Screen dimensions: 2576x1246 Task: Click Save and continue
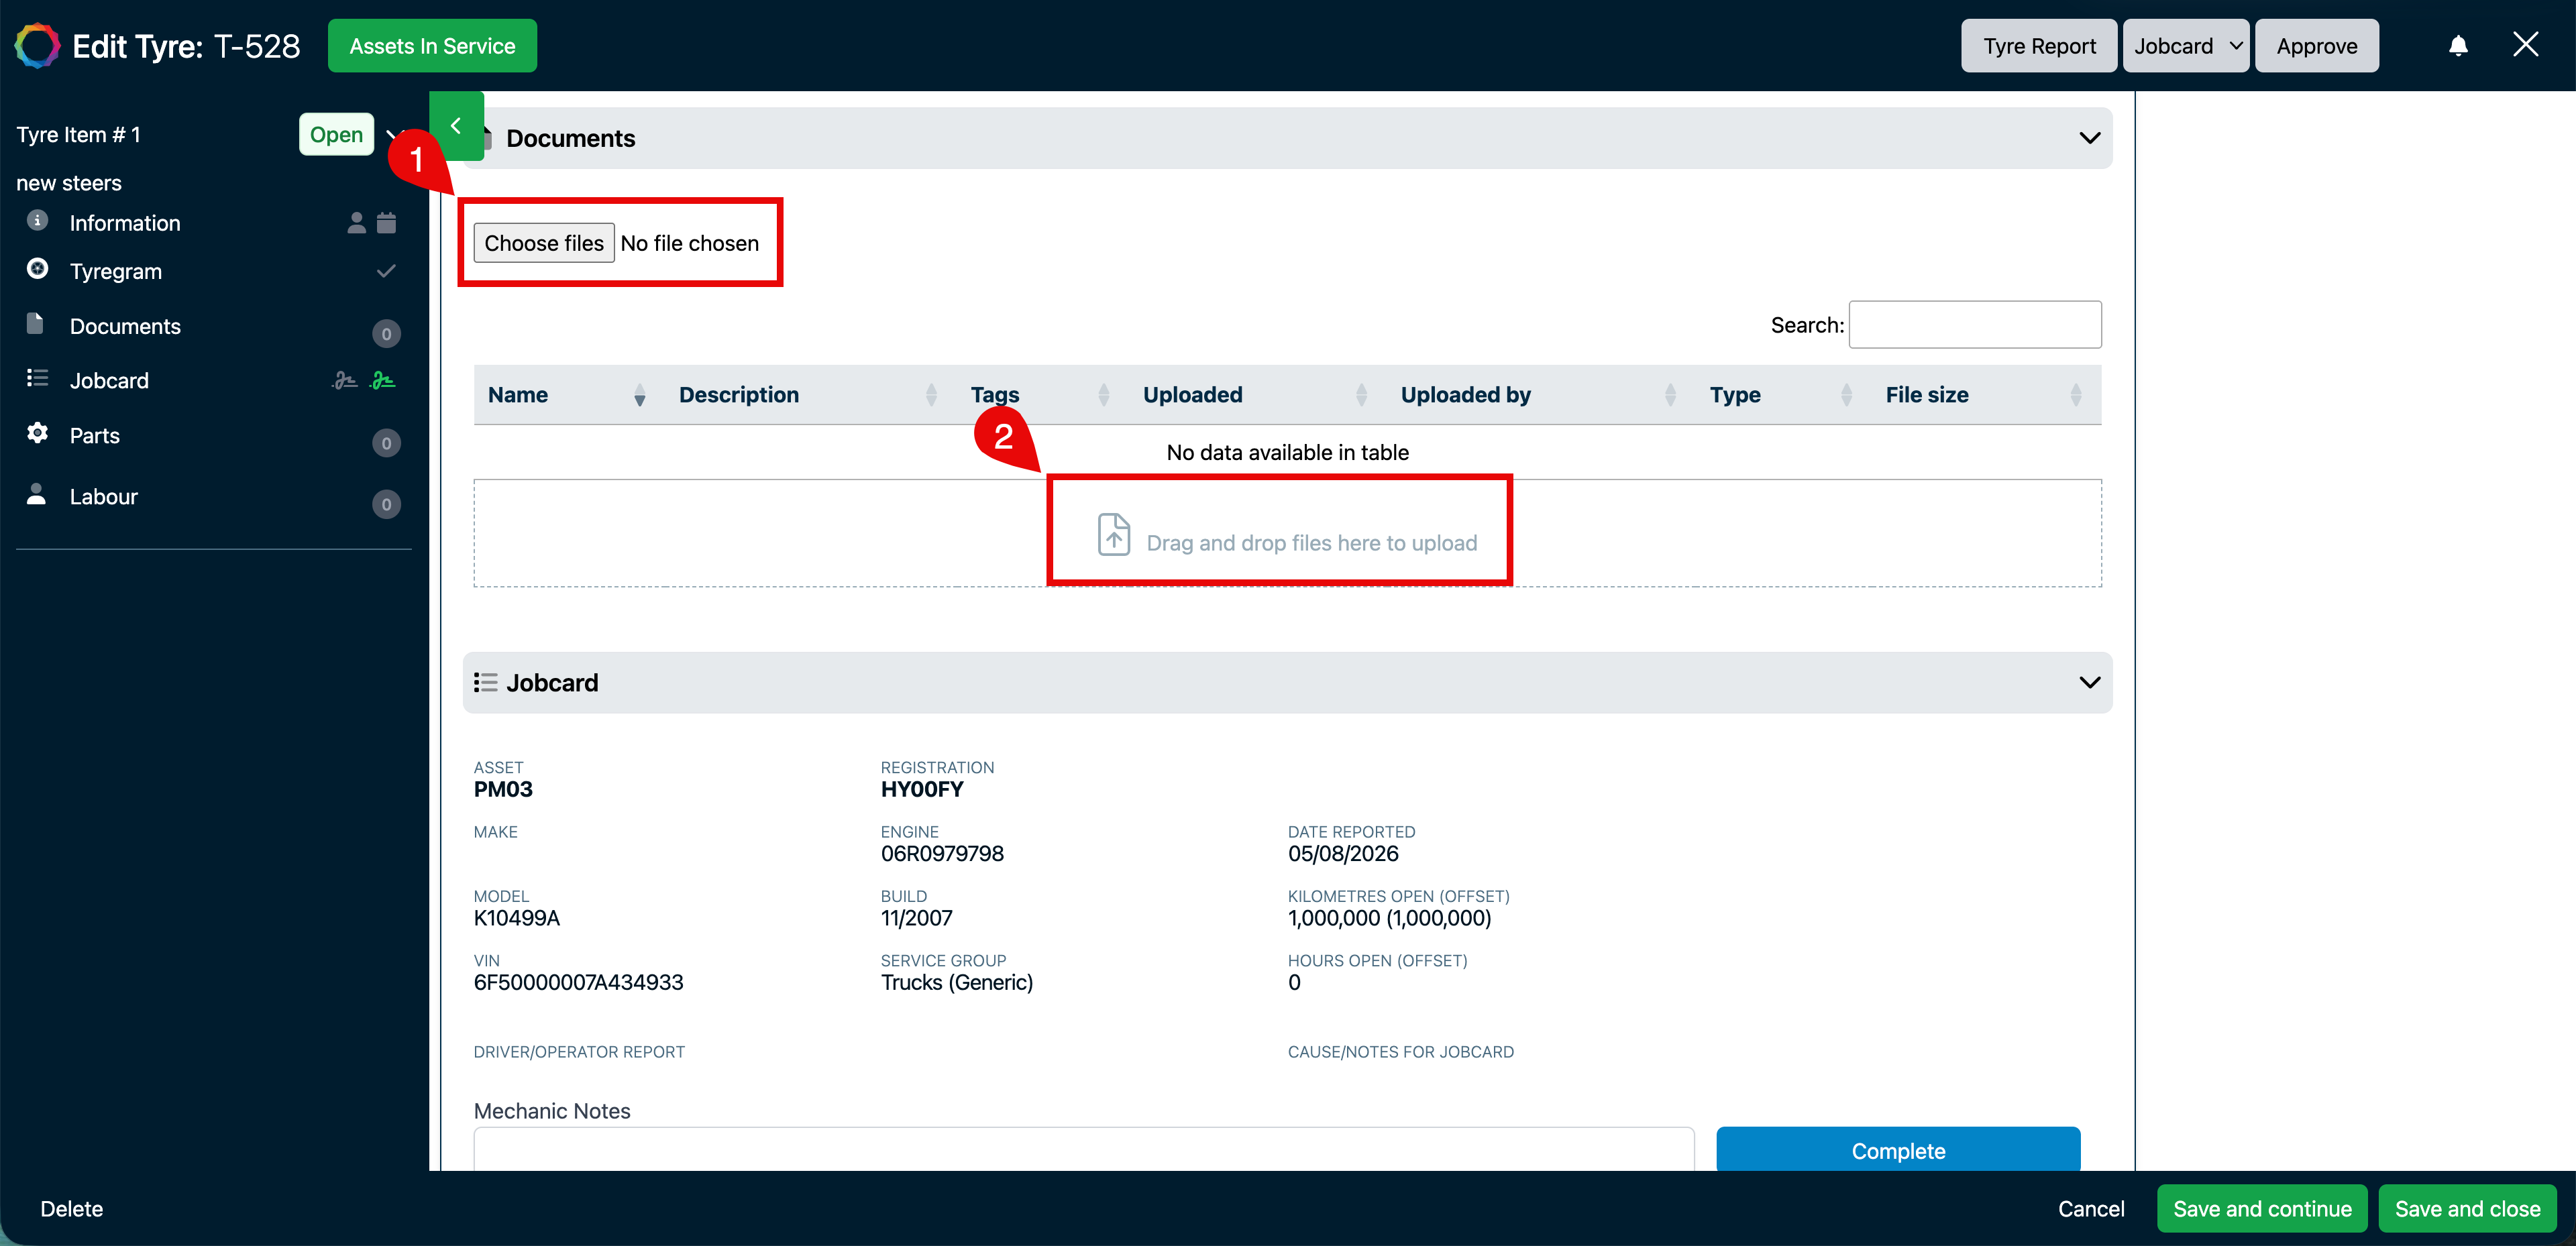coord(2262,1209)
